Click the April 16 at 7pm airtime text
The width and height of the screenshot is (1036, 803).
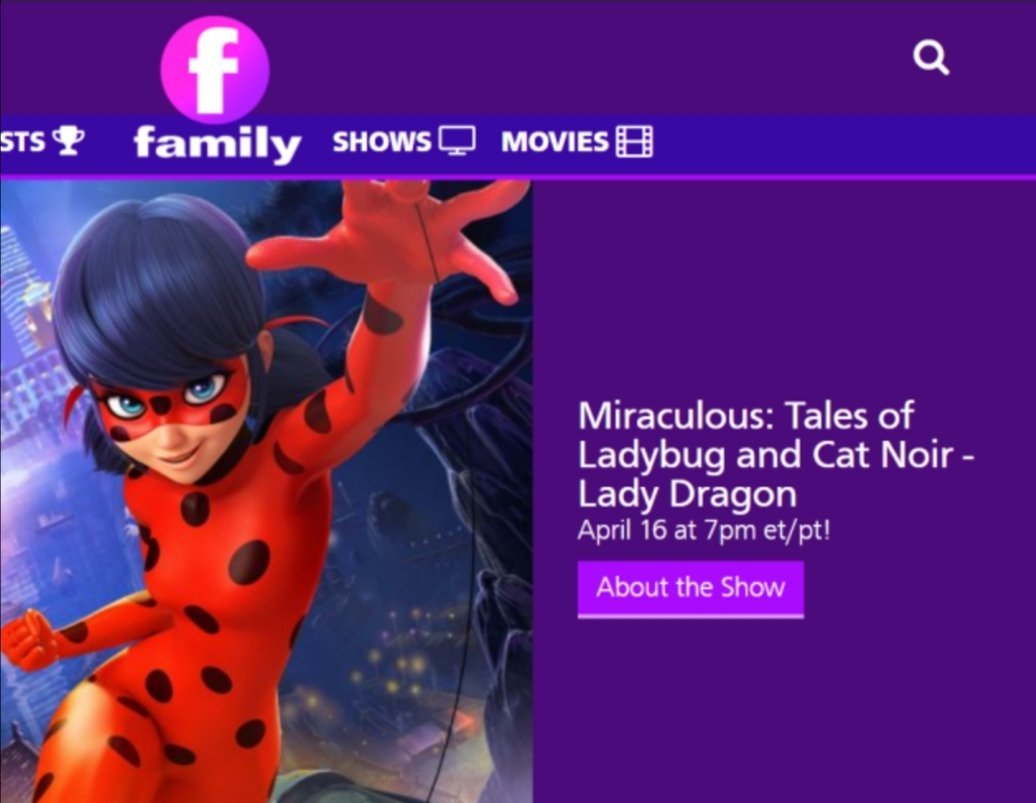pyautogui.click(x=704, y=531)
